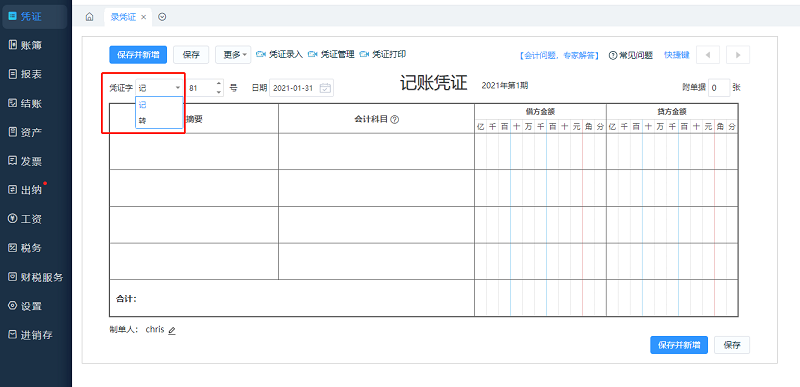Open the 凭证 sidebar module
Screen dimensions: 800x387
pyautogui.click(x=34, y=17)
